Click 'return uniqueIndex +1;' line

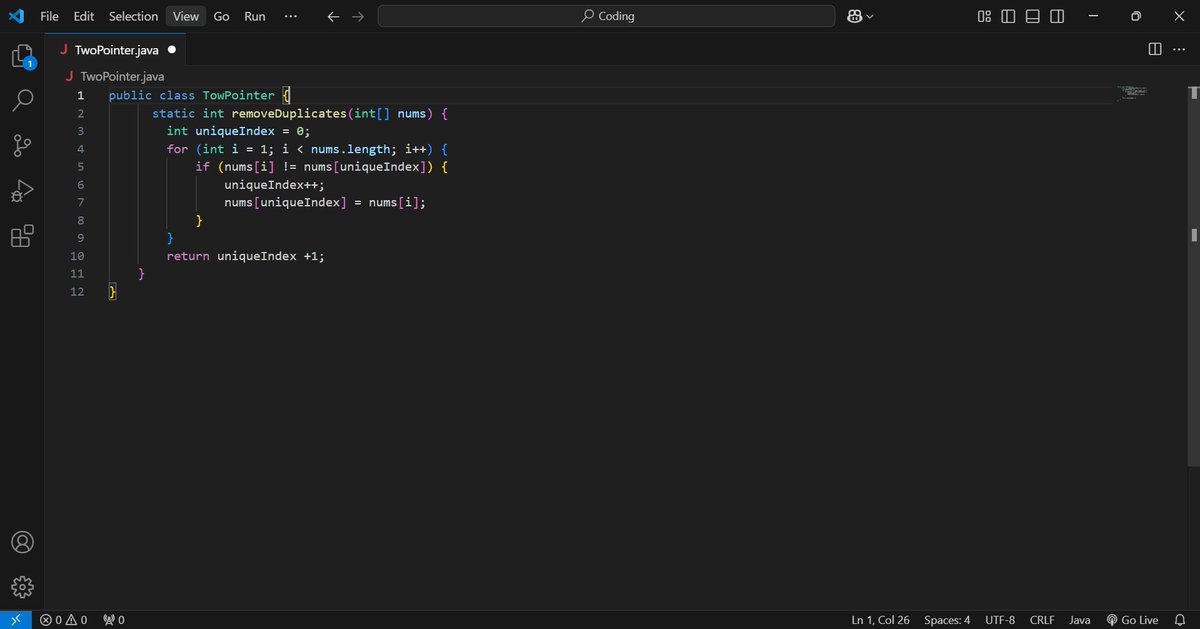pos(246,256)
